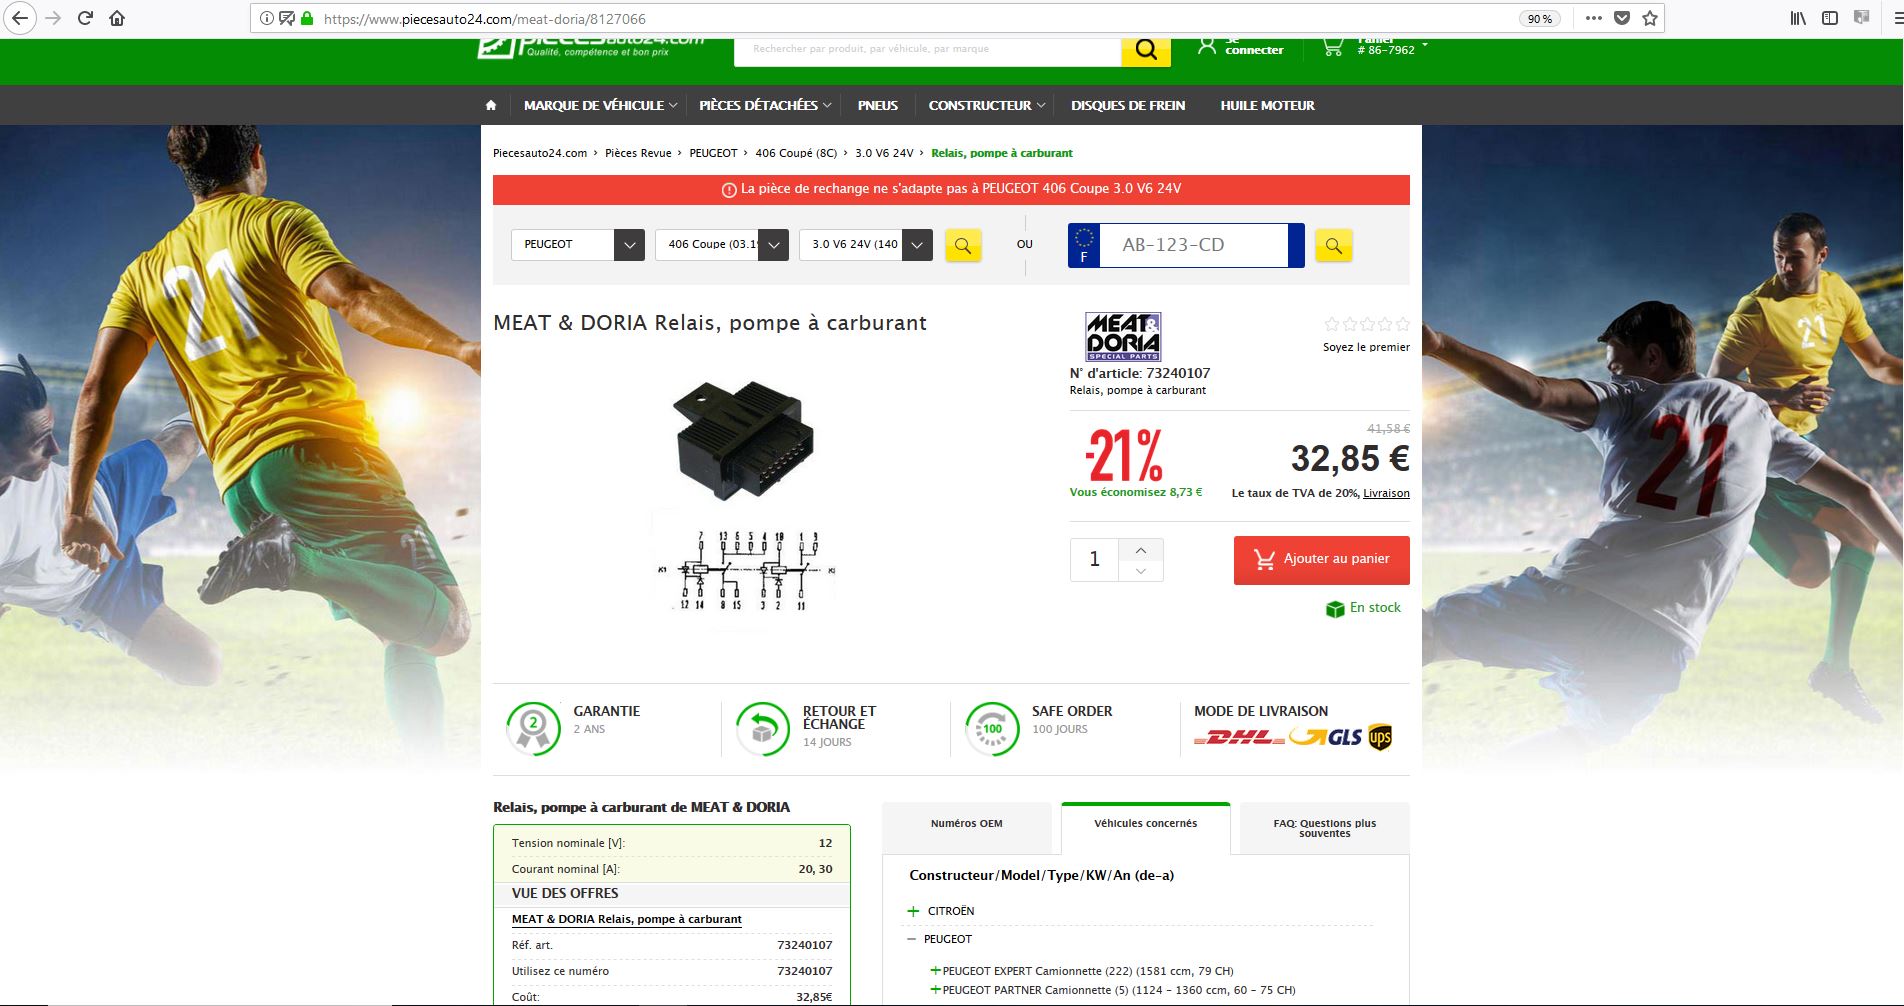
Task: Click the return and exchange icon
Action: click(763, 728)
